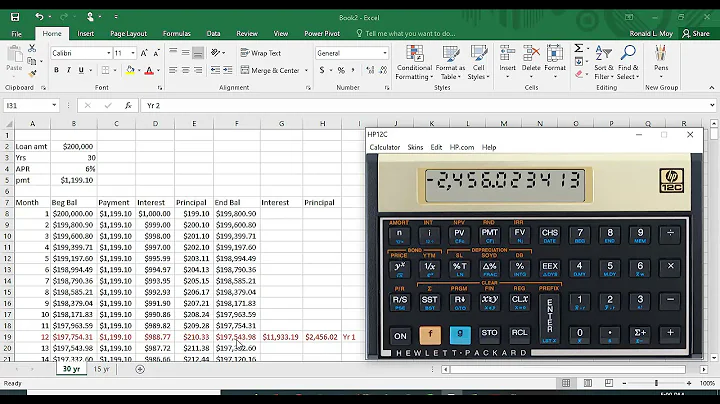Toggle Wrap Text

click(260, 53)
